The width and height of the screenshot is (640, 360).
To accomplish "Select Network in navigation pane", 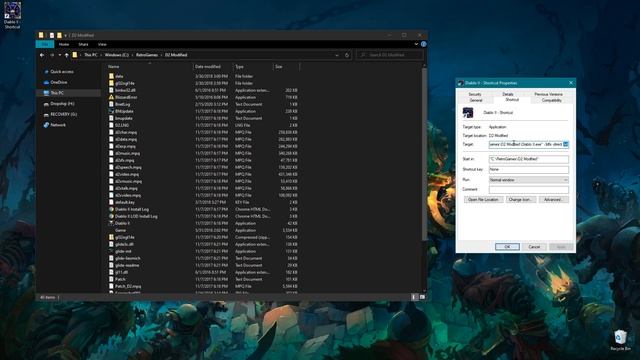I will tap(58, 125).
